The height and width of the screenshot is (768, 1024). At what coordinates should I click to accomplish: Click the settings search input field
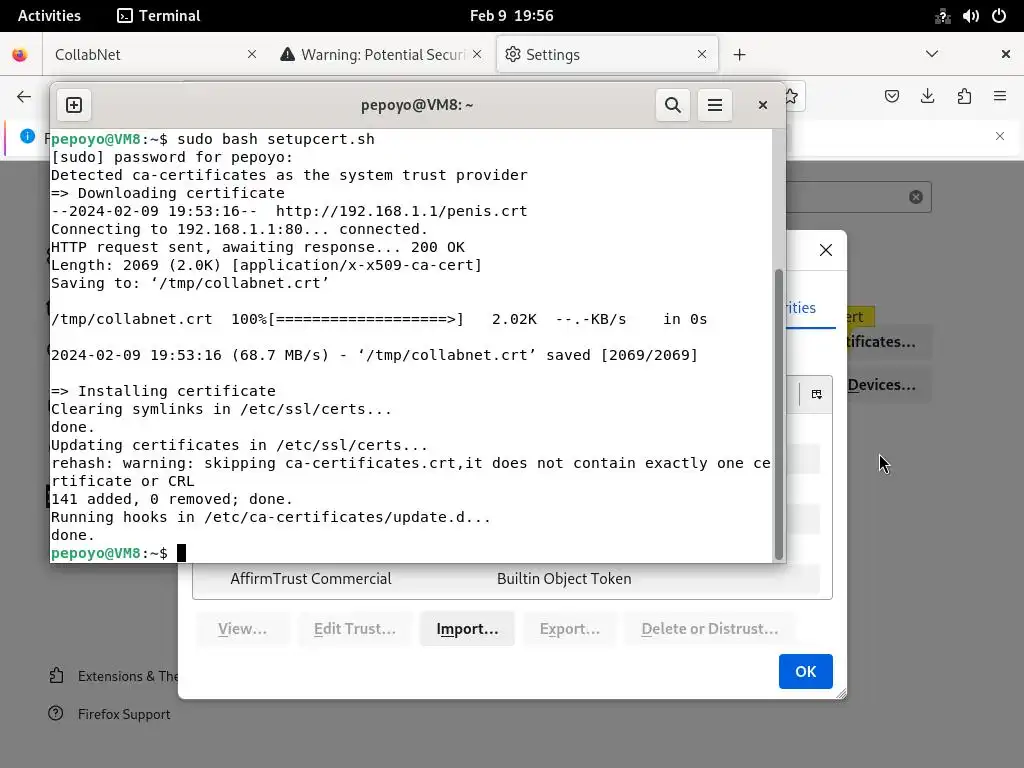click(x=859, y=197)
